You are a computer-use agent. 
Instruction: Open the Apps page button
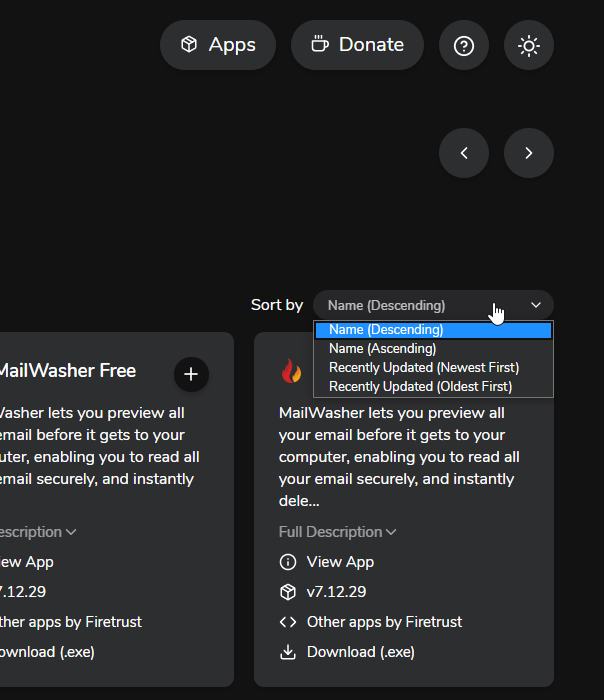(x=218, y=45)
